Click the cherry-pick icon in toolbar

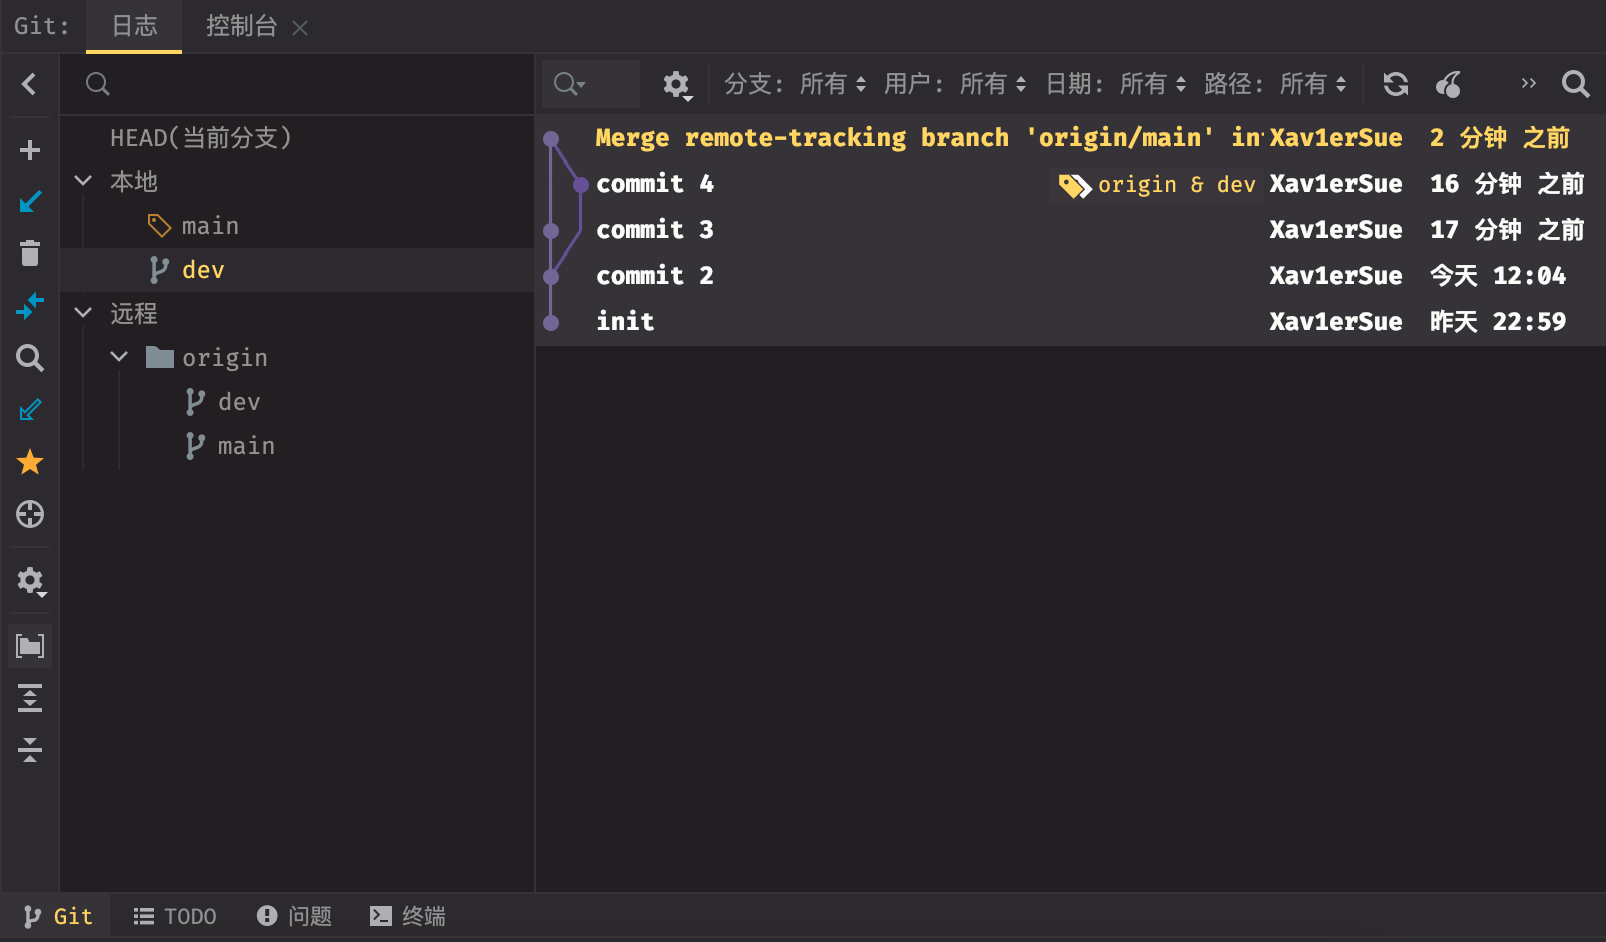[x=1448, y=84]
